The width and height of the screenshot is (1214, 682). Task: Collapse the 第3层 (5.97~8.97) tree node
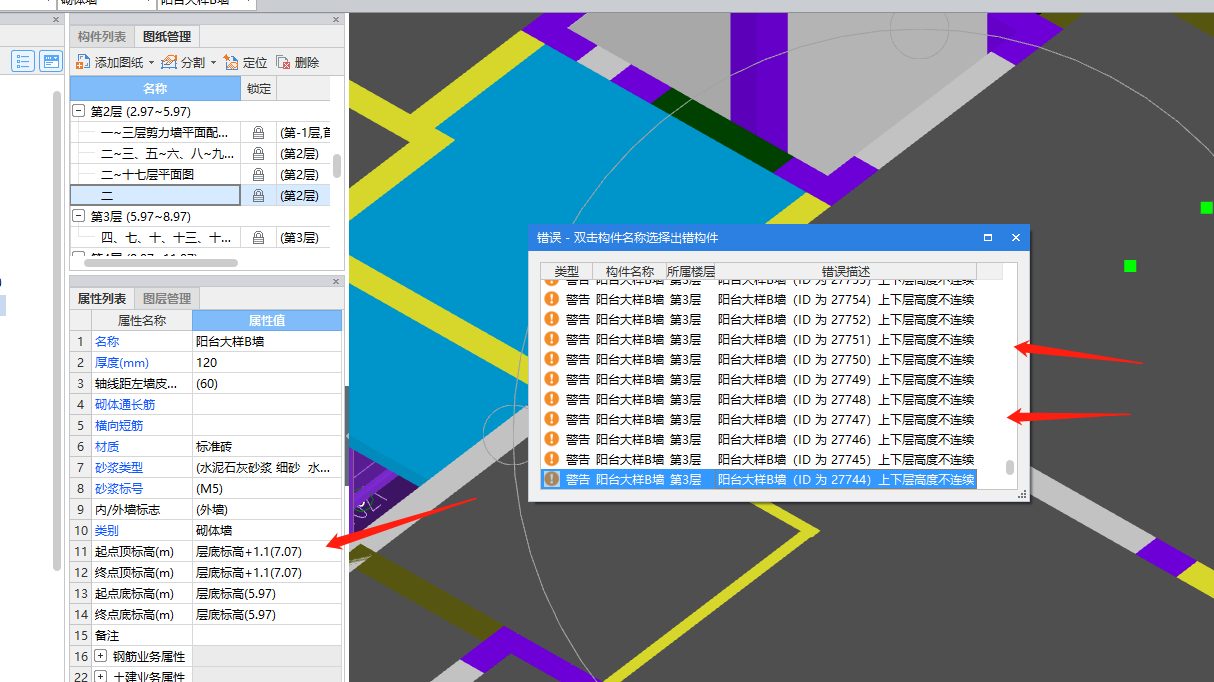click(x=79, y=216)
